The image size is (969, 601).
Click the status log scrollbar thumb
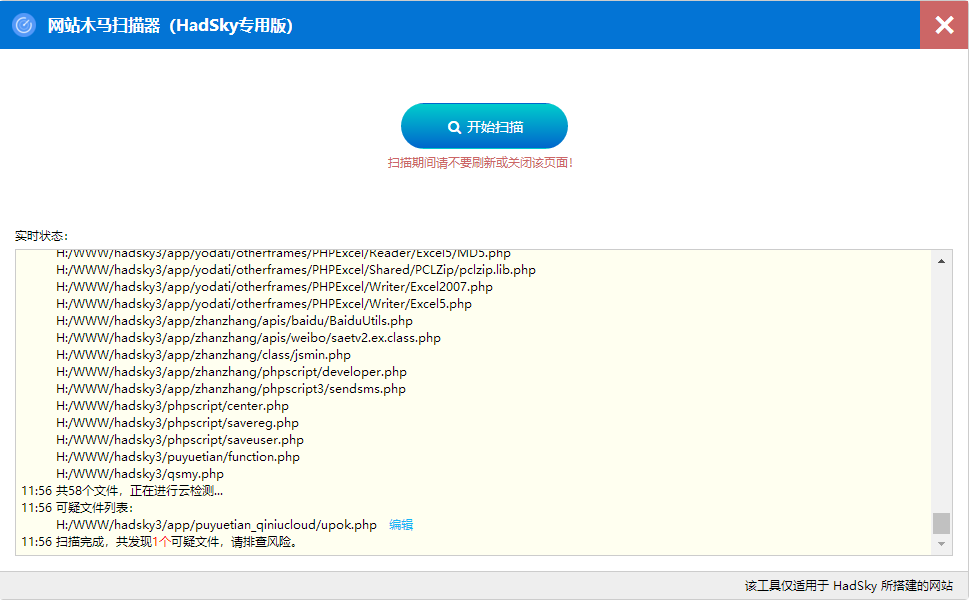[941, 523]
